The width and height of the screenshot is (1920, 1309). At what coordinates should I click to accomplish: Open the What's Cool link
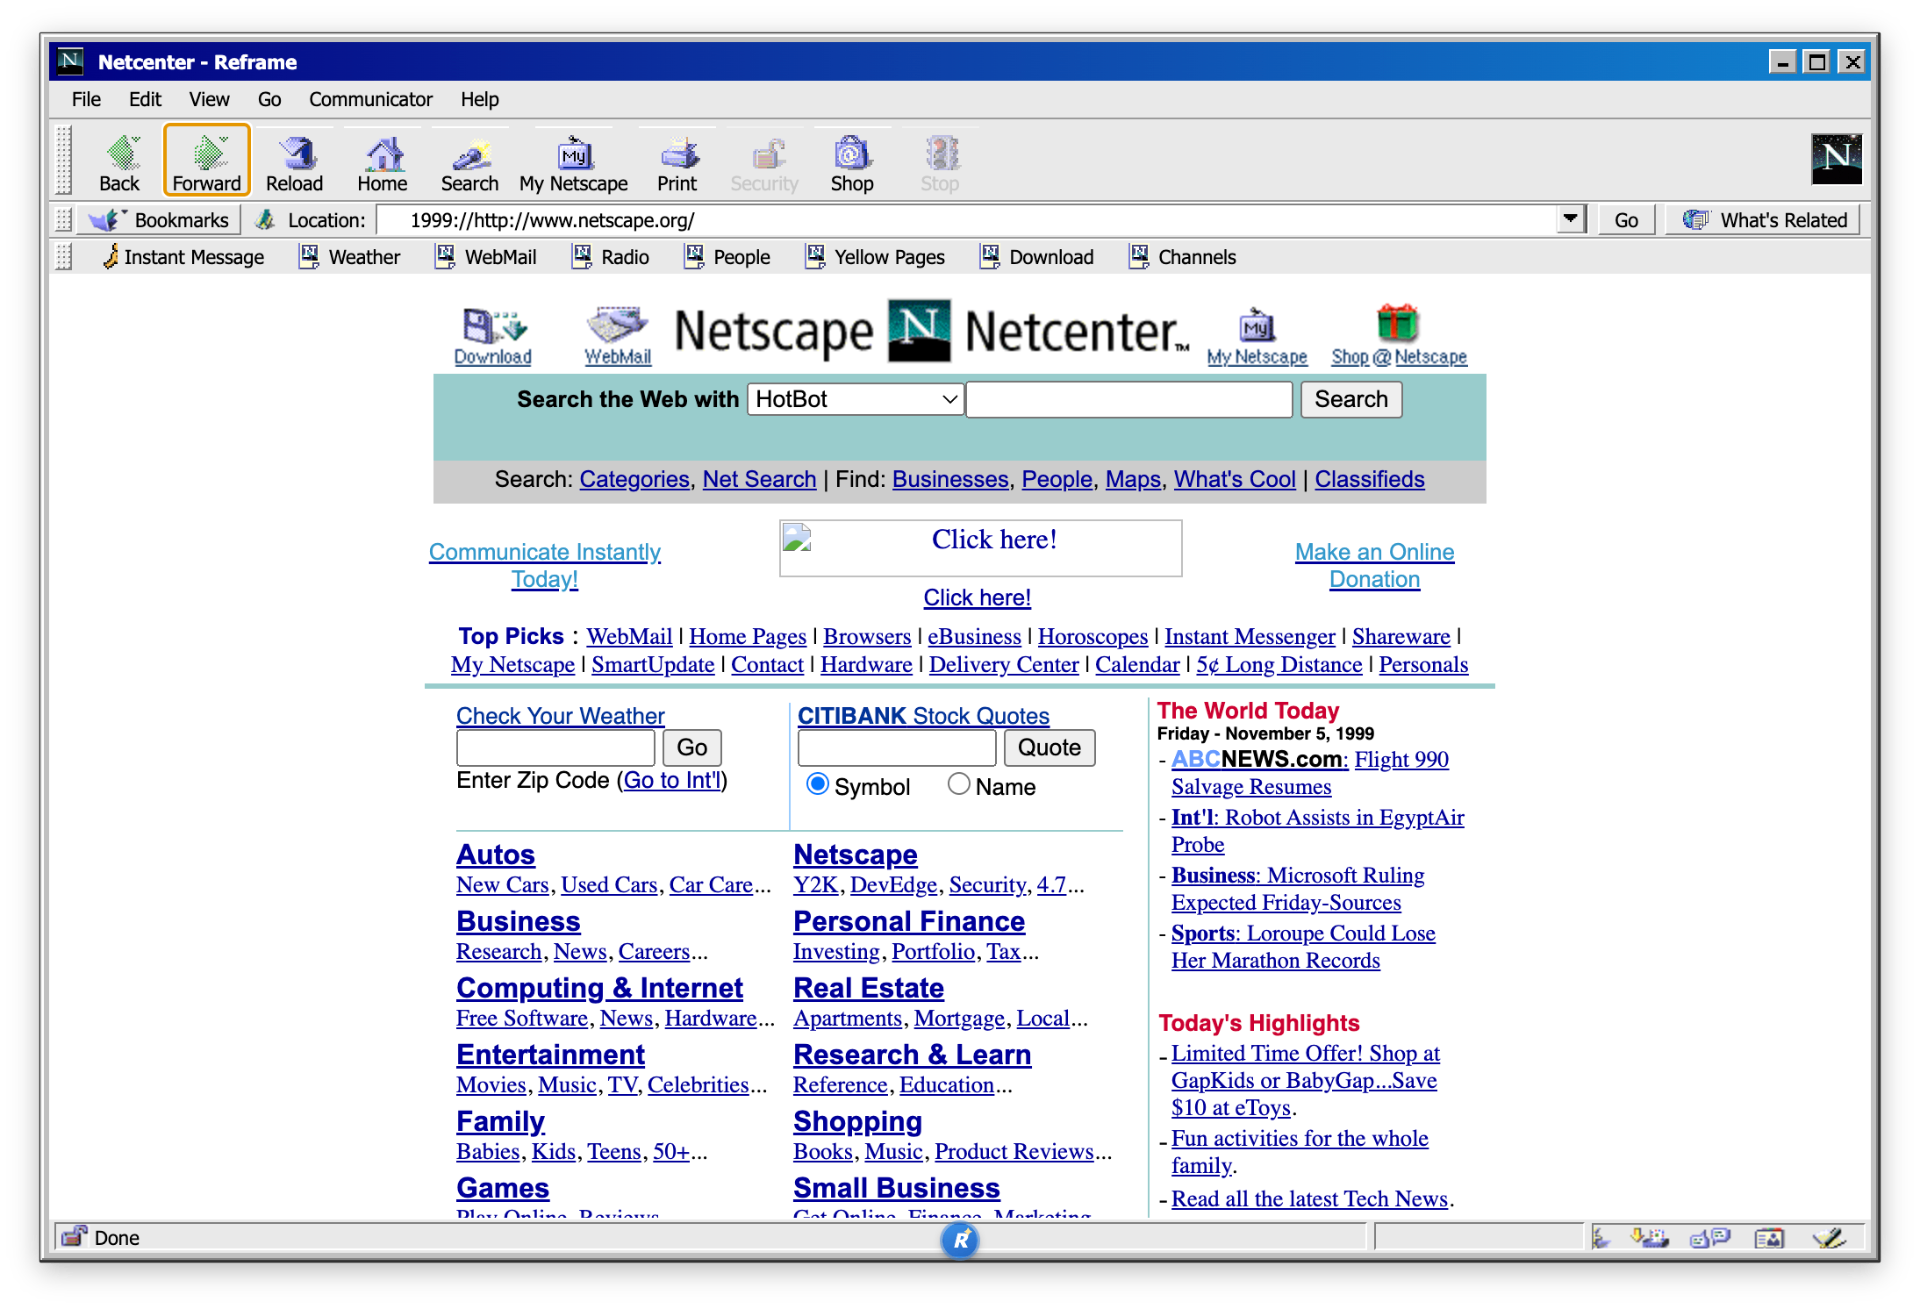click(x=1234, y=479)
